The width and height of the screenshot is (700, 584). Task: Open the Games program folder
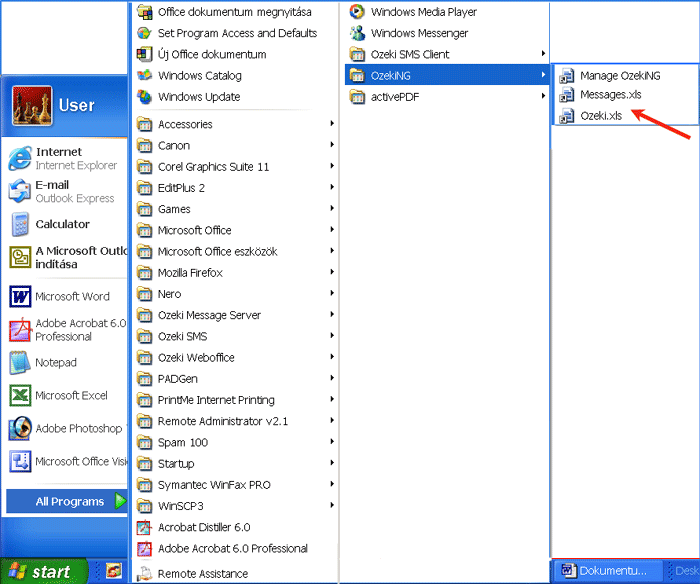(x=236, y=209)
